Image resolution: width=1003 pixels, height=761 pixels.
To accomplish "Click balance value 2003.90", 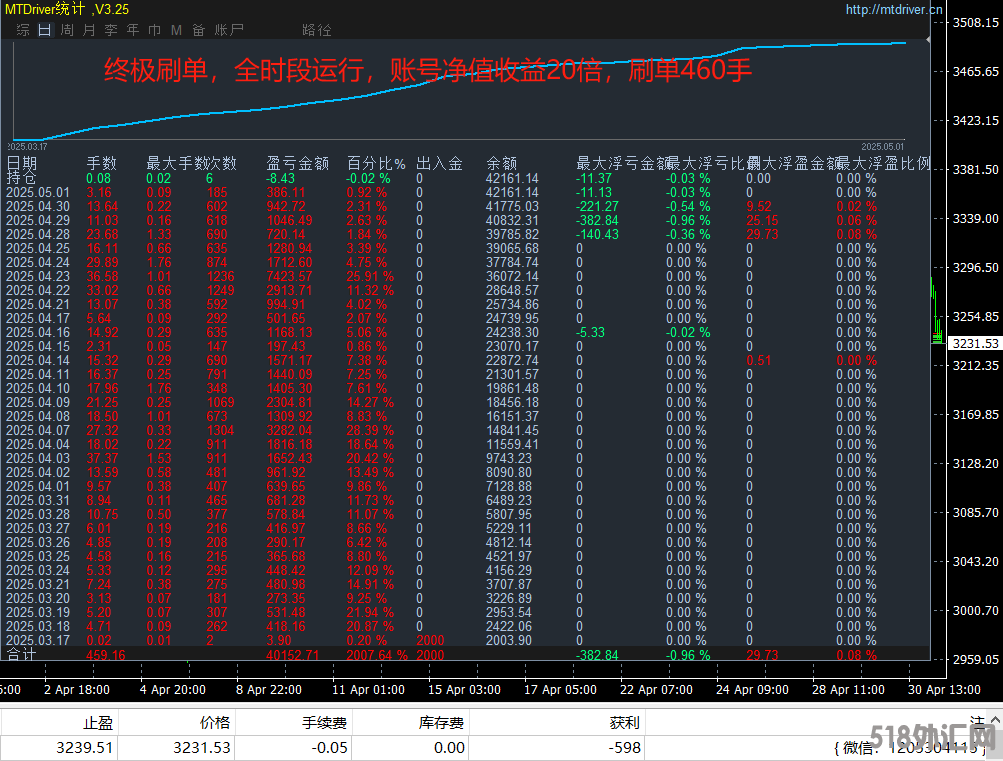I will 509,640.
